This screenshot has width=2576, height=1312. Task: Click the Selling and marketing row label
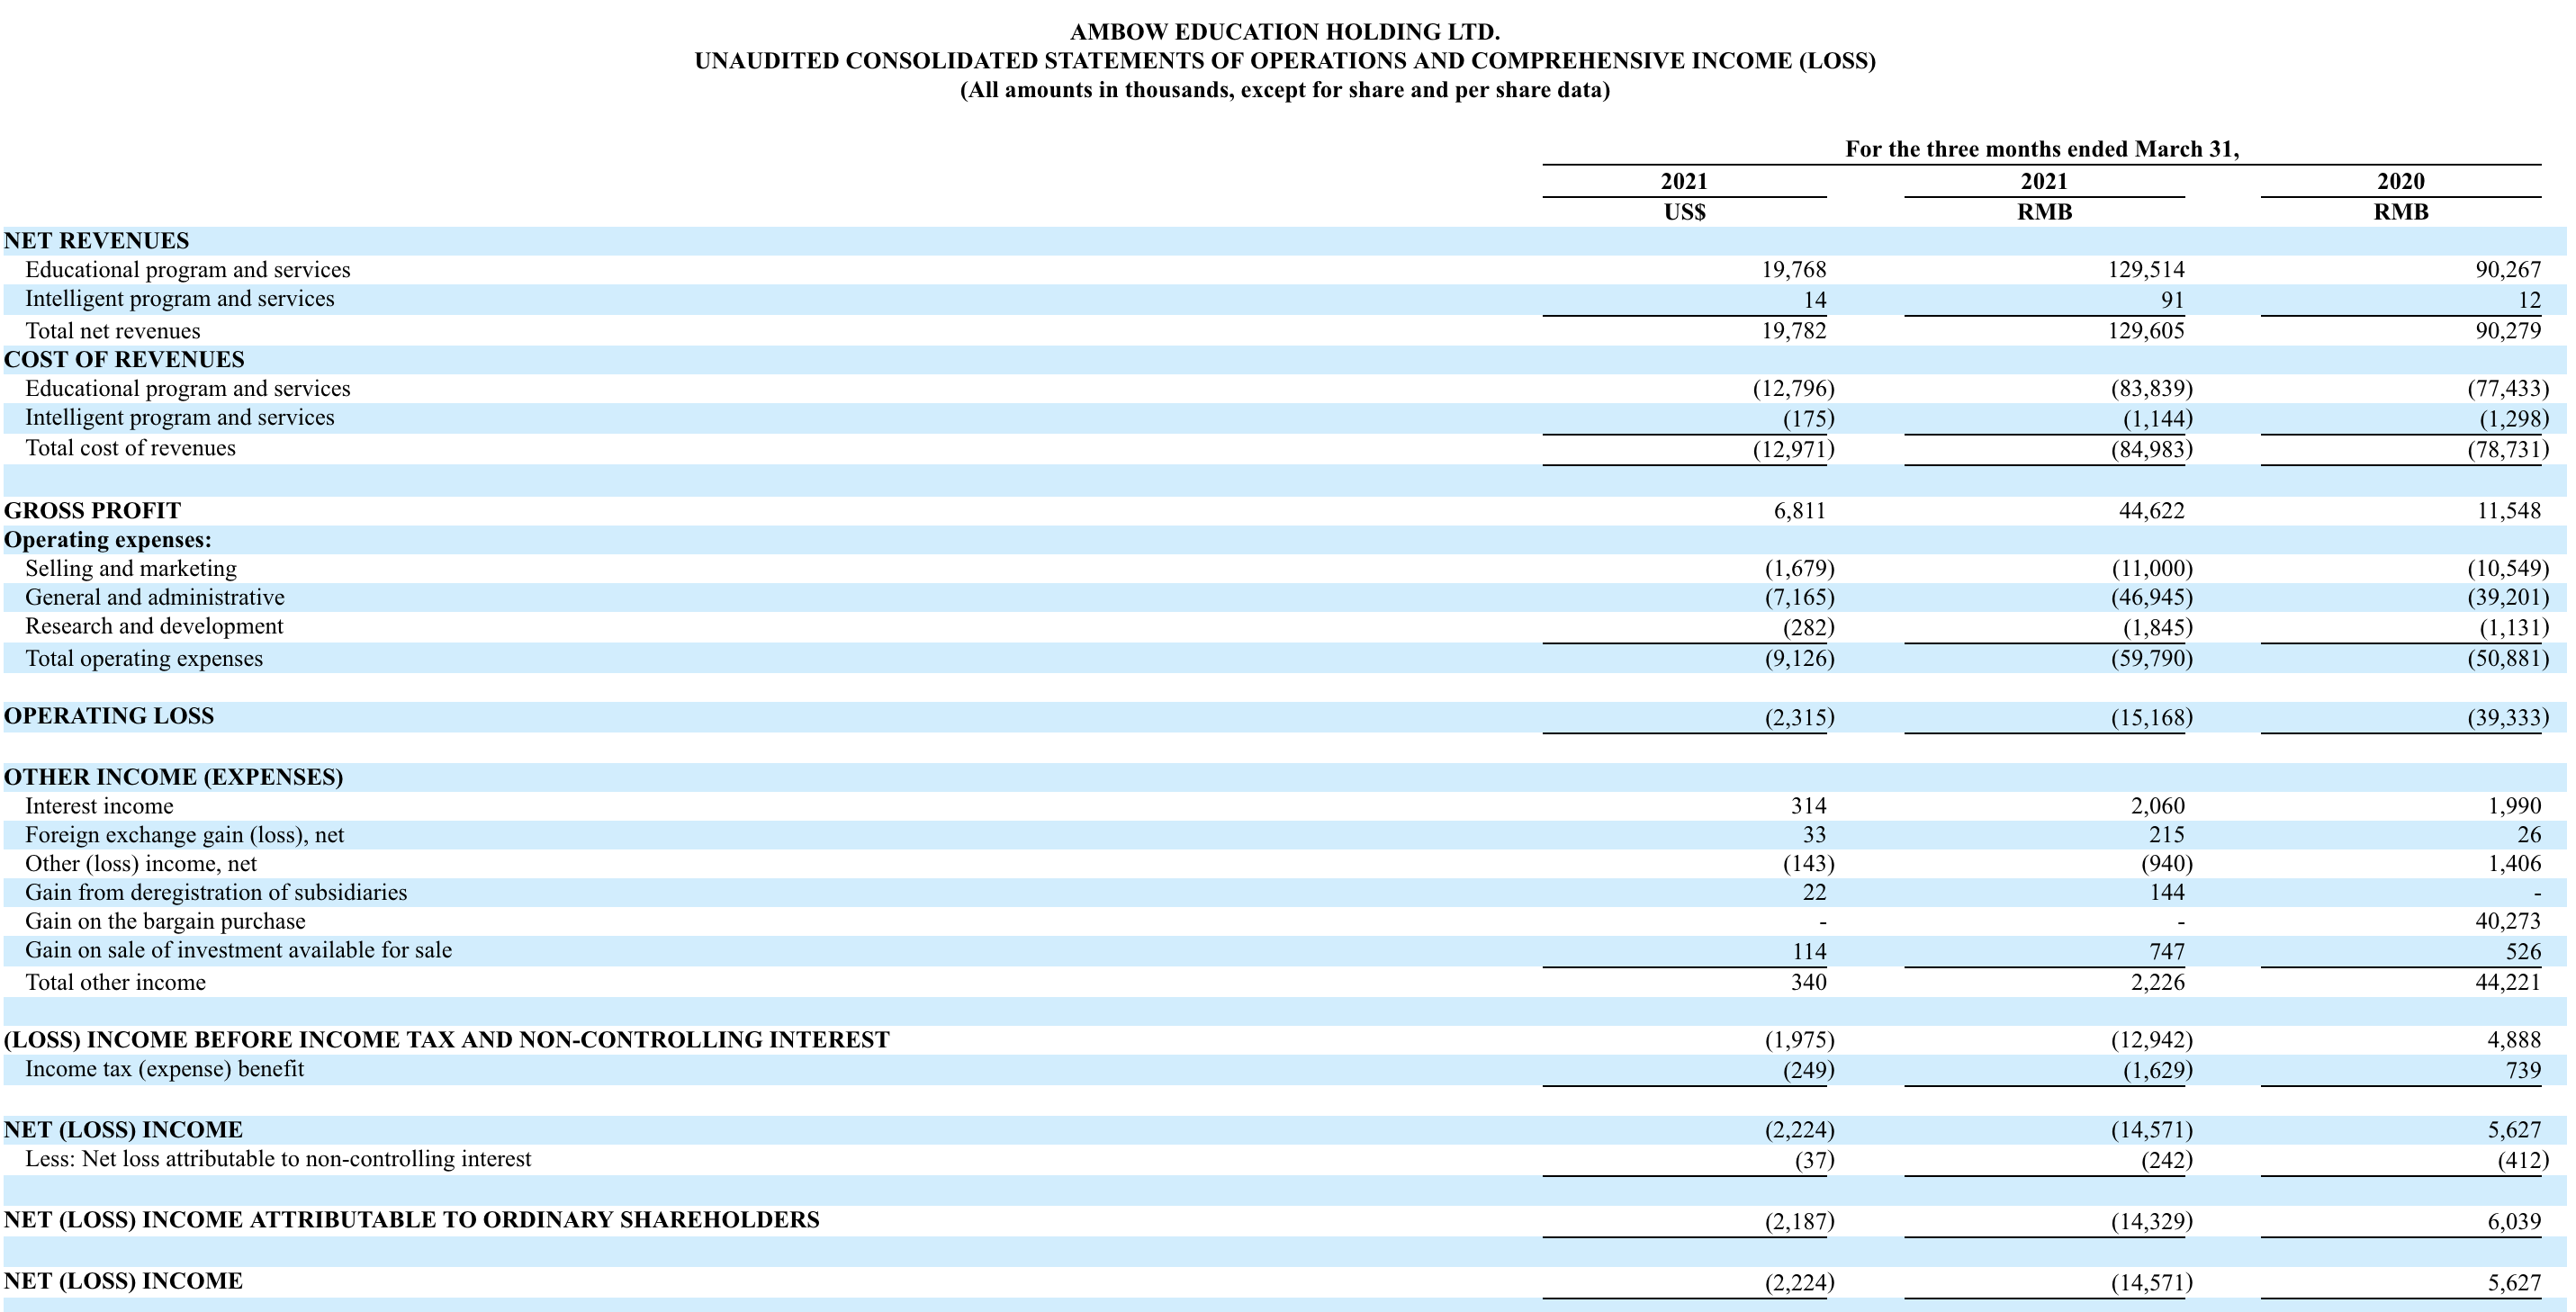(131, 569)
